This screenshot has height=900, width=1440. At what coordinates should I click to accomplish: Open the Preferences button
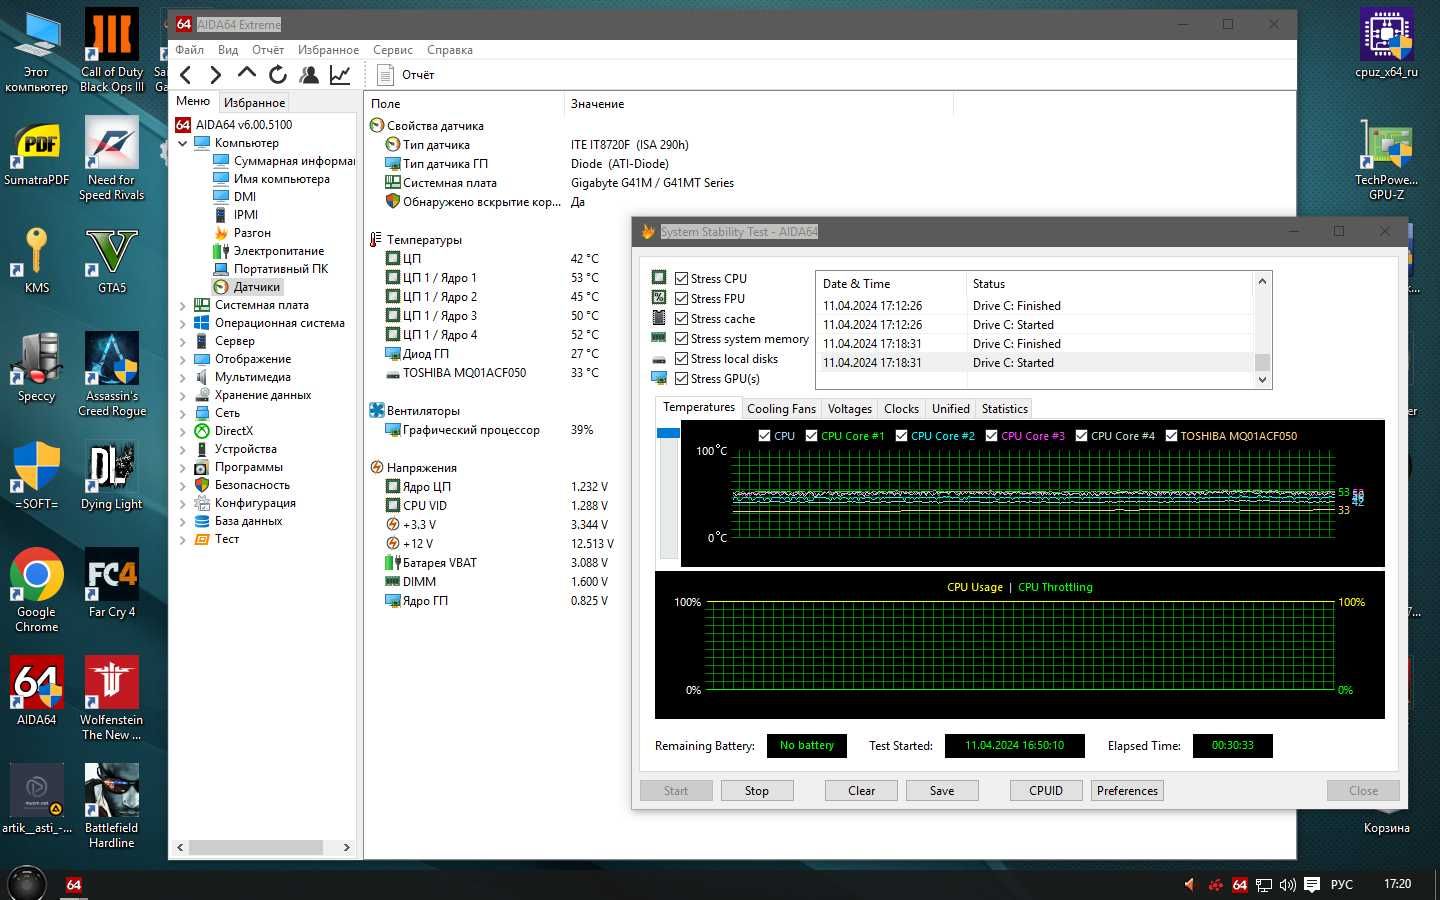[1127, 791]
